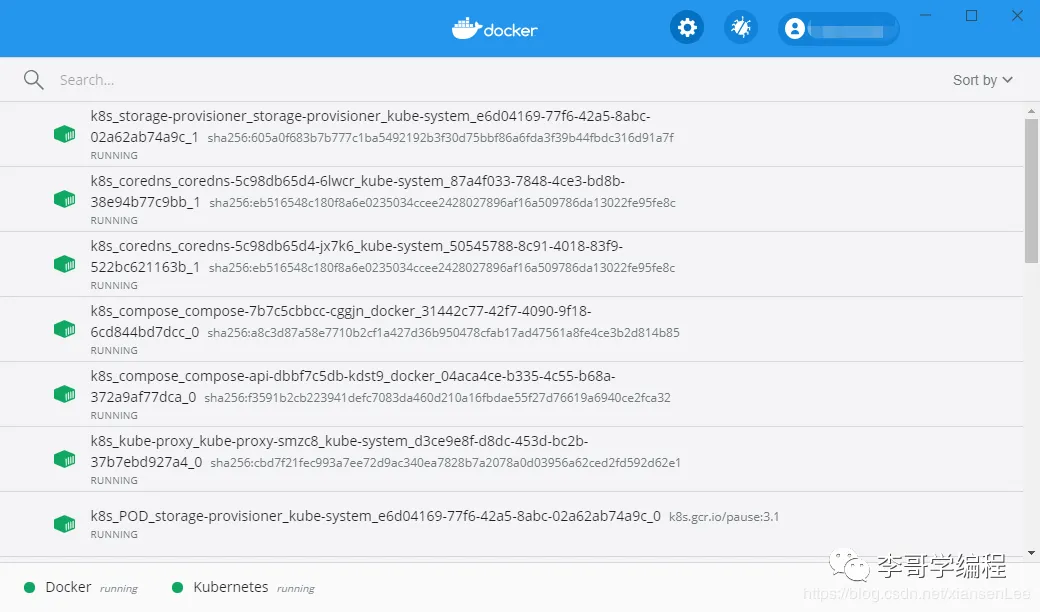This screenshot has width=1040, height=612.
Task: Click scrollbar up arrow
Action: 1031,111
